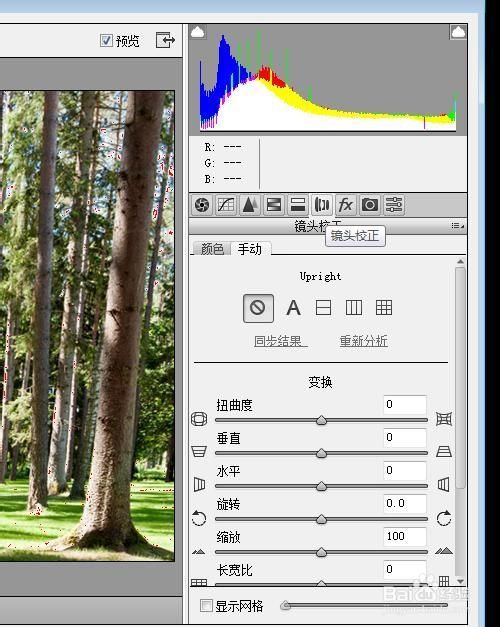500x627 pixels.
Task: Open the panel options flyout menu
Action: tap(458, 226)
